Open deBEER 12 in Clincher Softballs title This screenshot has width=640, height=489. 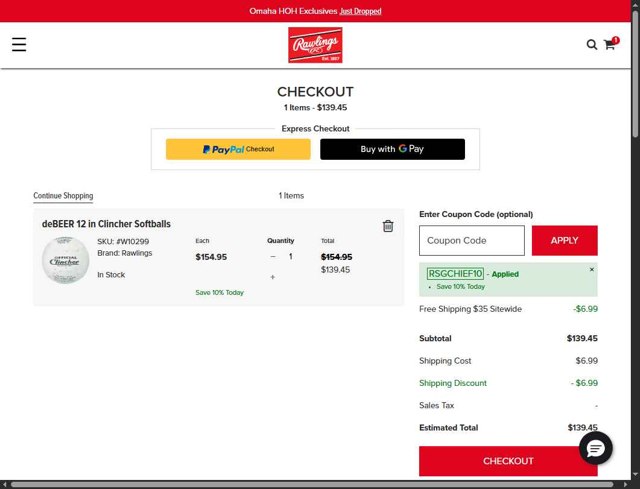point(106,224)
